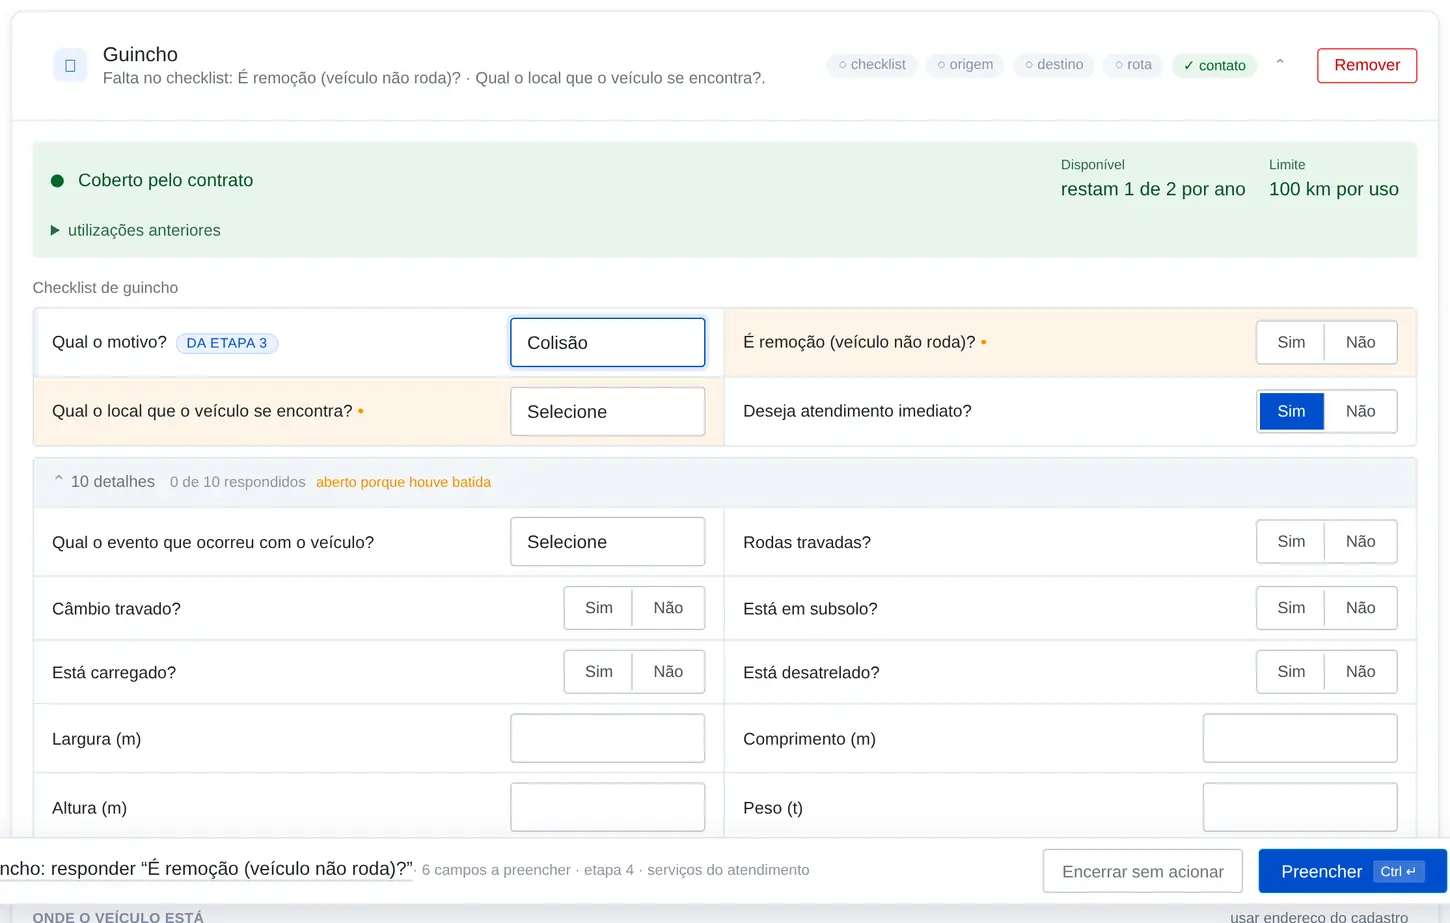Click '0 de 10 respondidos' counter

[237, 482]
